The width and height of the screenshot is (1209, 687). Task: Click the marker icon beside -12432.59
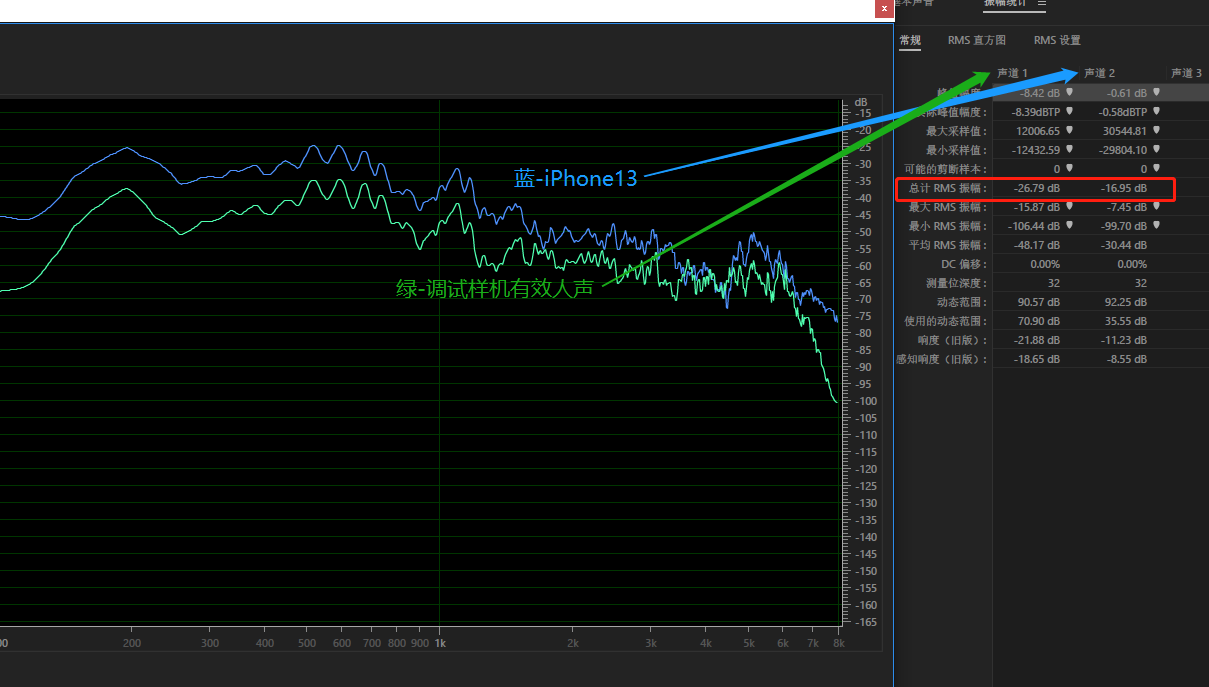(x=1069, y=150)
